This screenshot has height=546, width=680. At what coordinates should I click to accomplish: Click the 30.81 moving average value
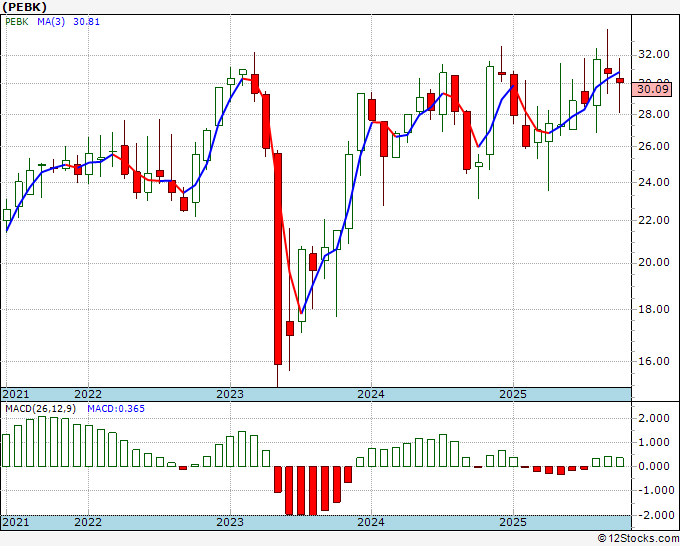(x=86, y=22)
